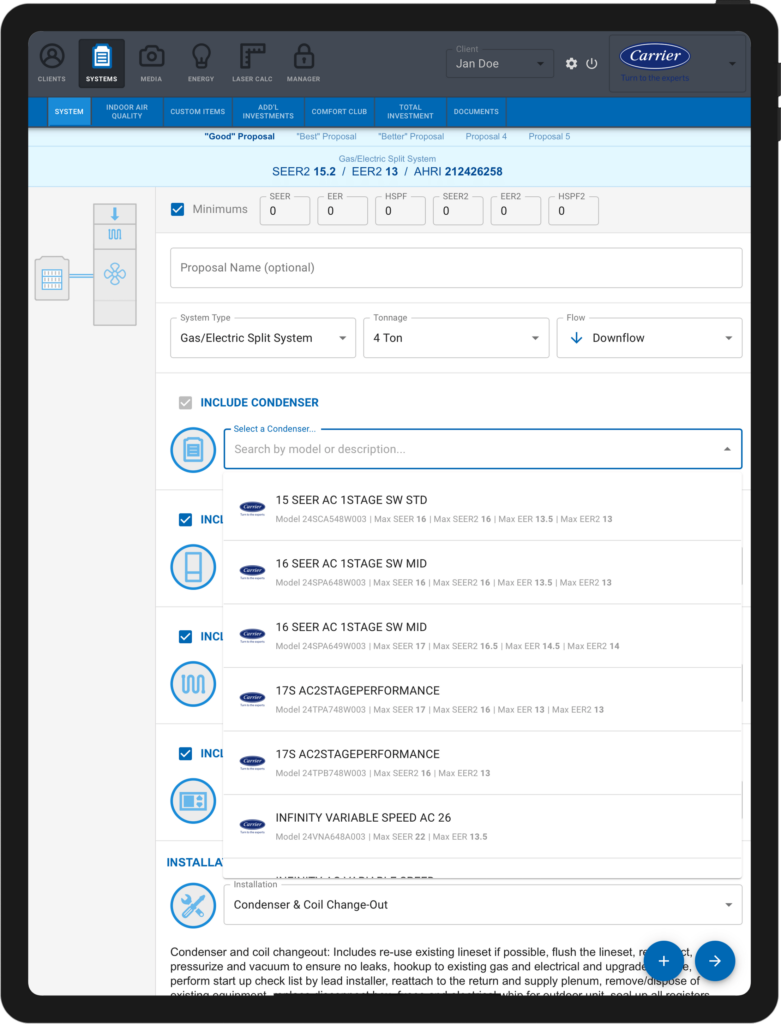
Task: Open the Installation Condenser & Coil Change-Out dropdown
Action: [x=483, y=904]
